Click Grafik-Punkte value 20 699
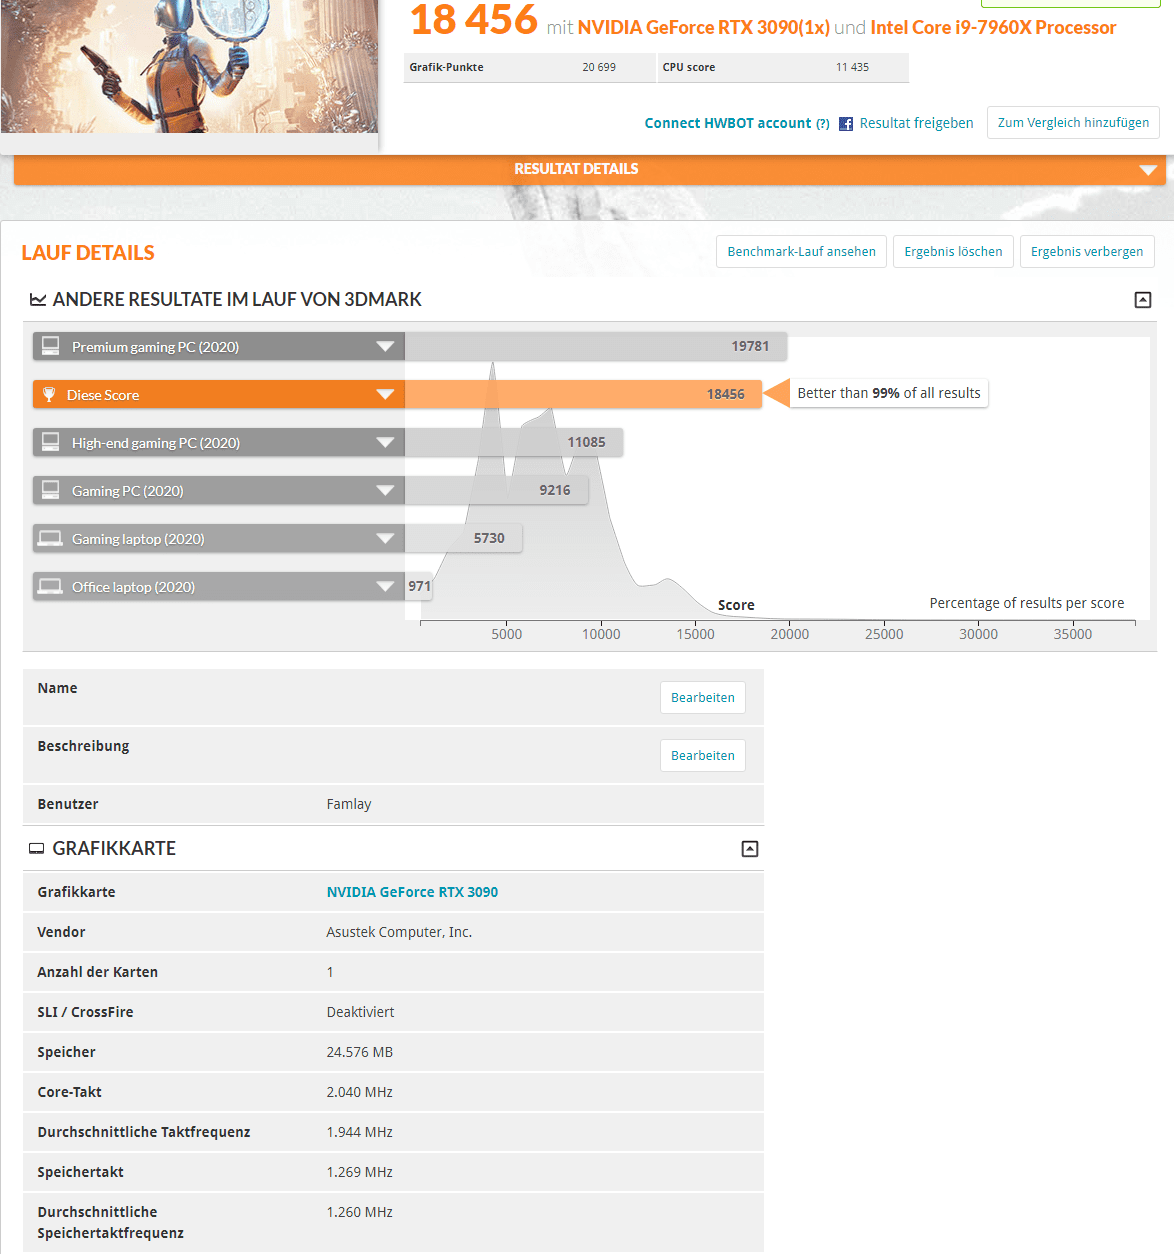 click(x=599, y=67)
